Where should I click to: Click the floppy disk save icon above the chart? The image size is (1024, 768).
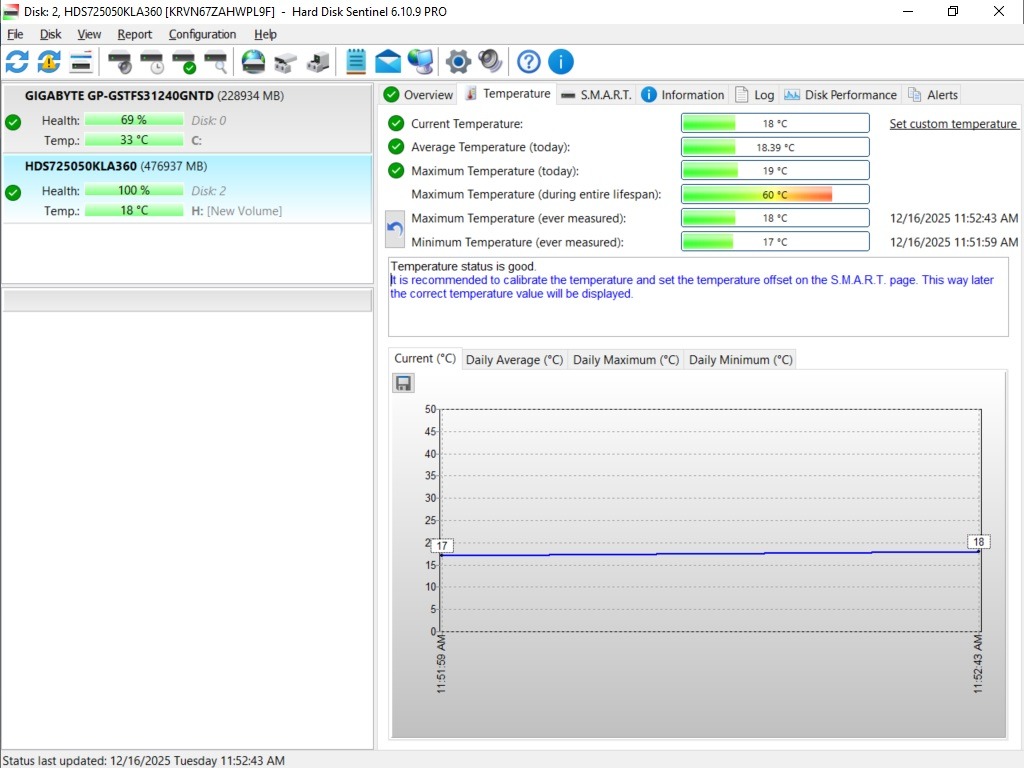click(x=403, y=383)
